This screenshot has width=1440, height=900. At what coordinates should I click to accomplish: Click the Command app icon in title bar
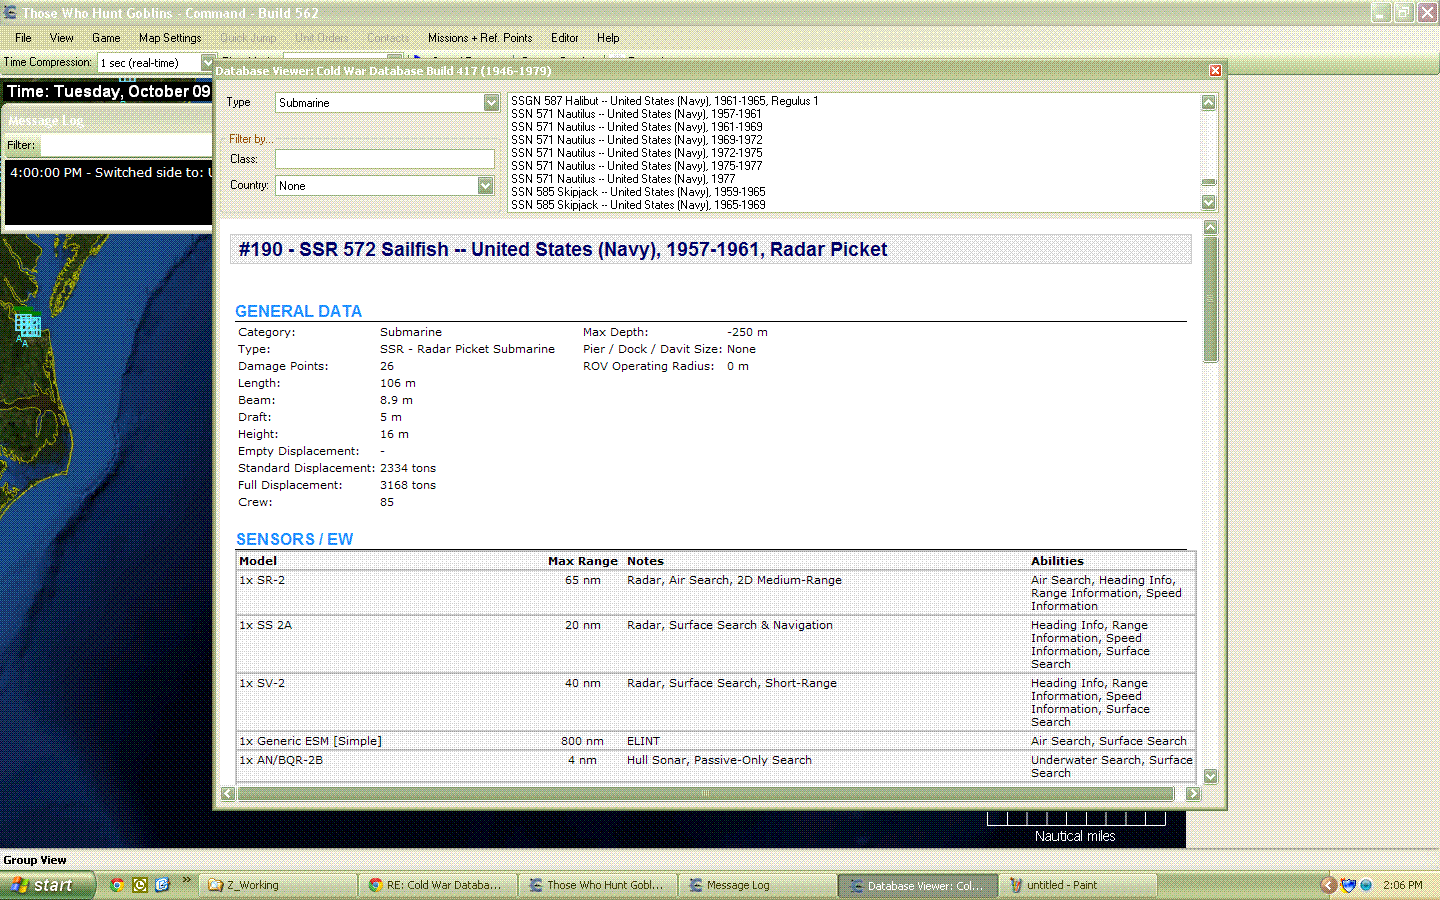(10, 13)
